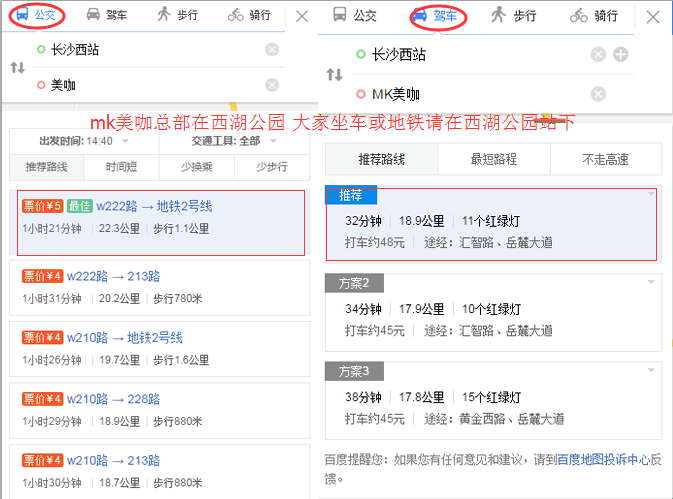Image resolution: width=673 pixels, height=499 pixels.
Task: Click 打车约48元 taxi fare text
Action: [375, 243]
